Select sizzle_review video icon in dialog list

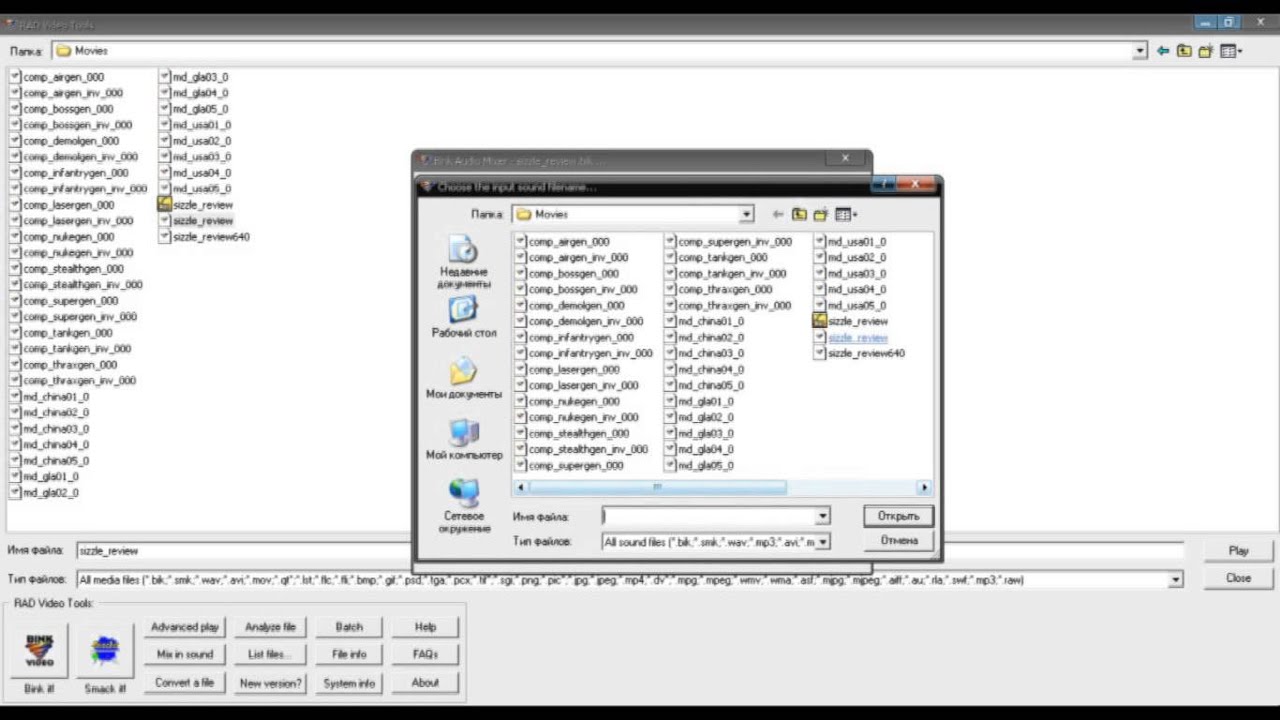[x=820, y=321]
